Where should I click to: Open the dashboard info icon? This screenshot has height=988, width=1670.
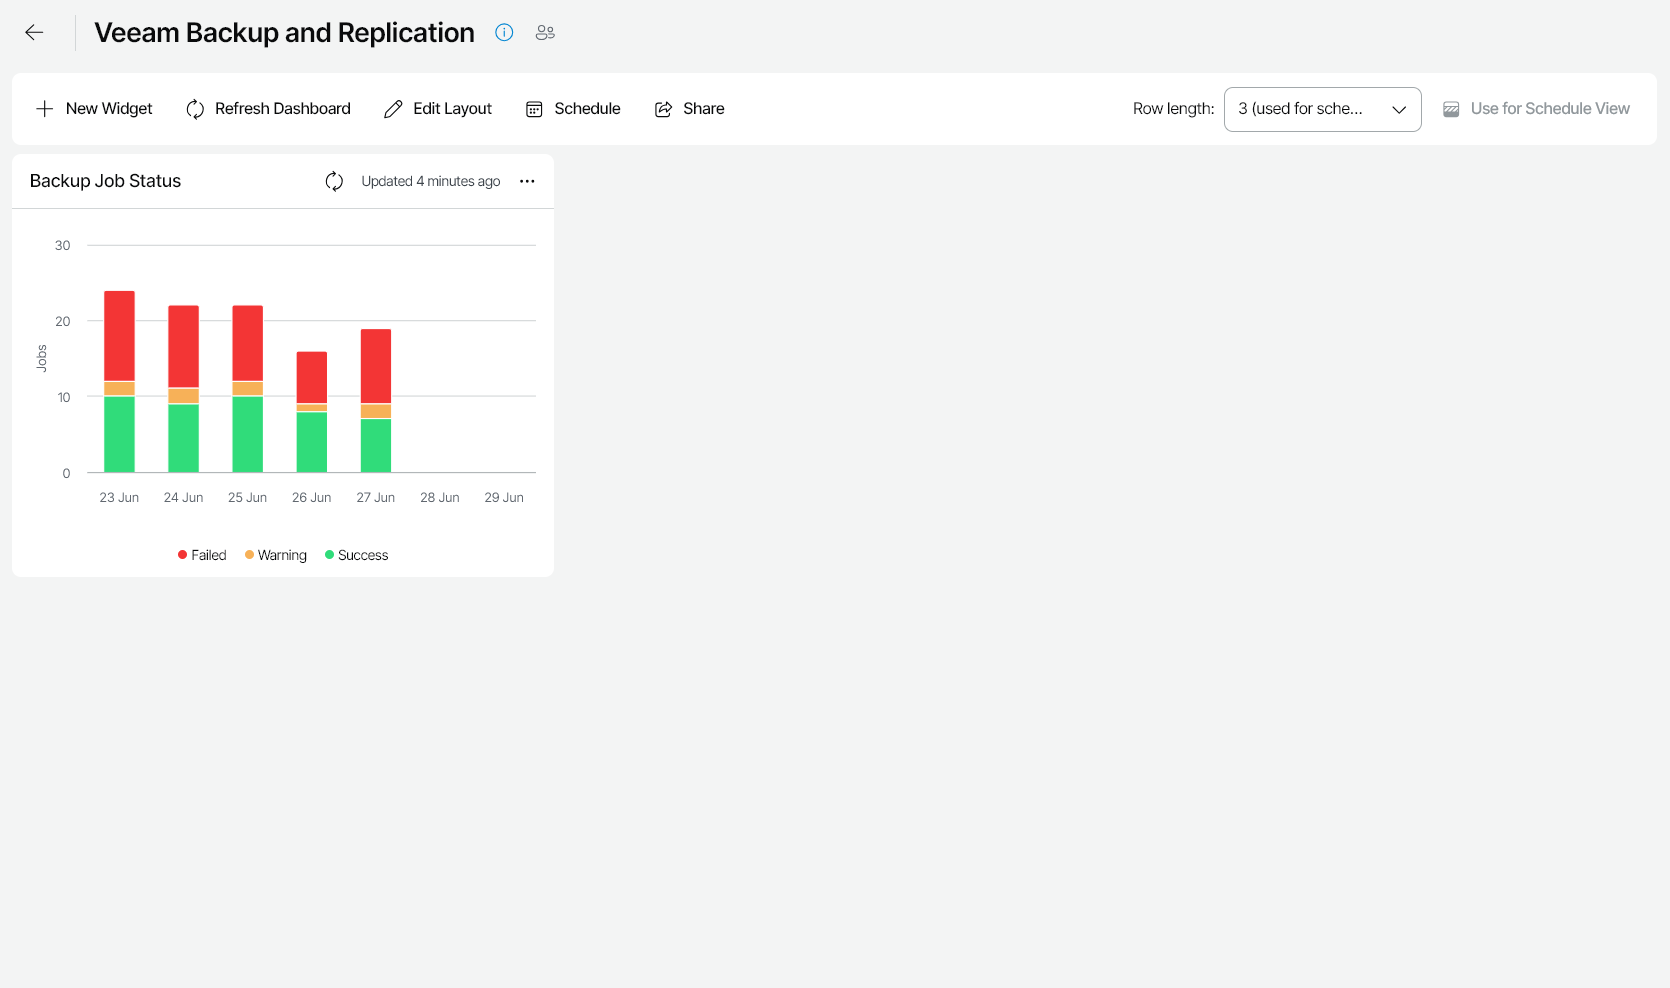(504, 33)
